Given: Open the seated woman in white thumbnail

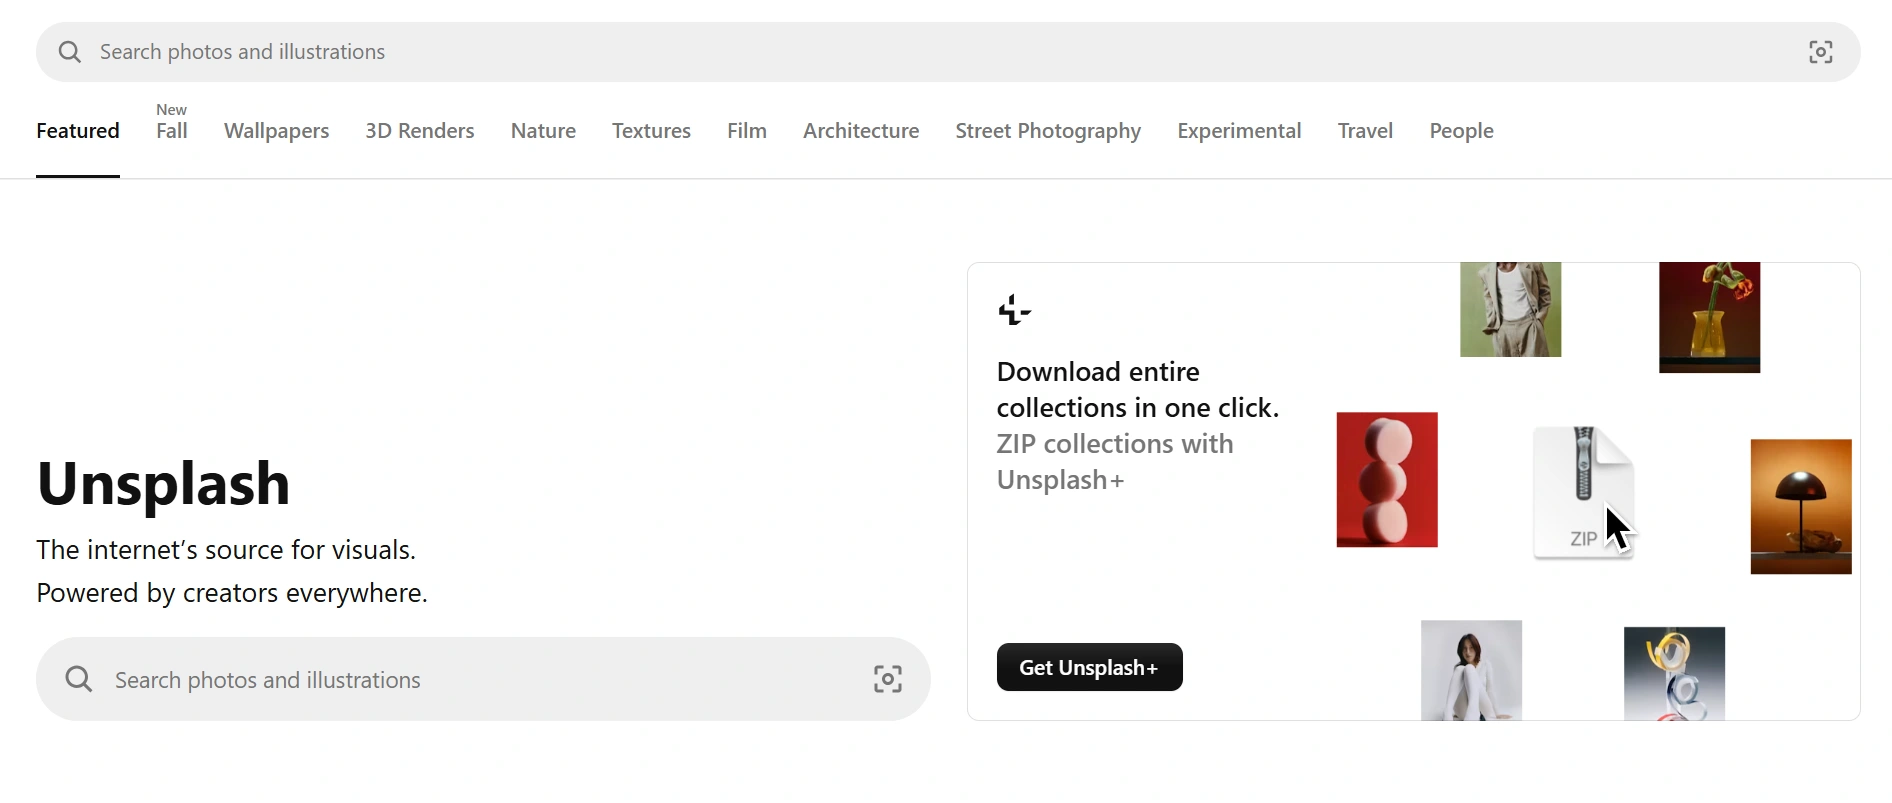Looking at the screenshot, I should click(x=1472, y=670).
